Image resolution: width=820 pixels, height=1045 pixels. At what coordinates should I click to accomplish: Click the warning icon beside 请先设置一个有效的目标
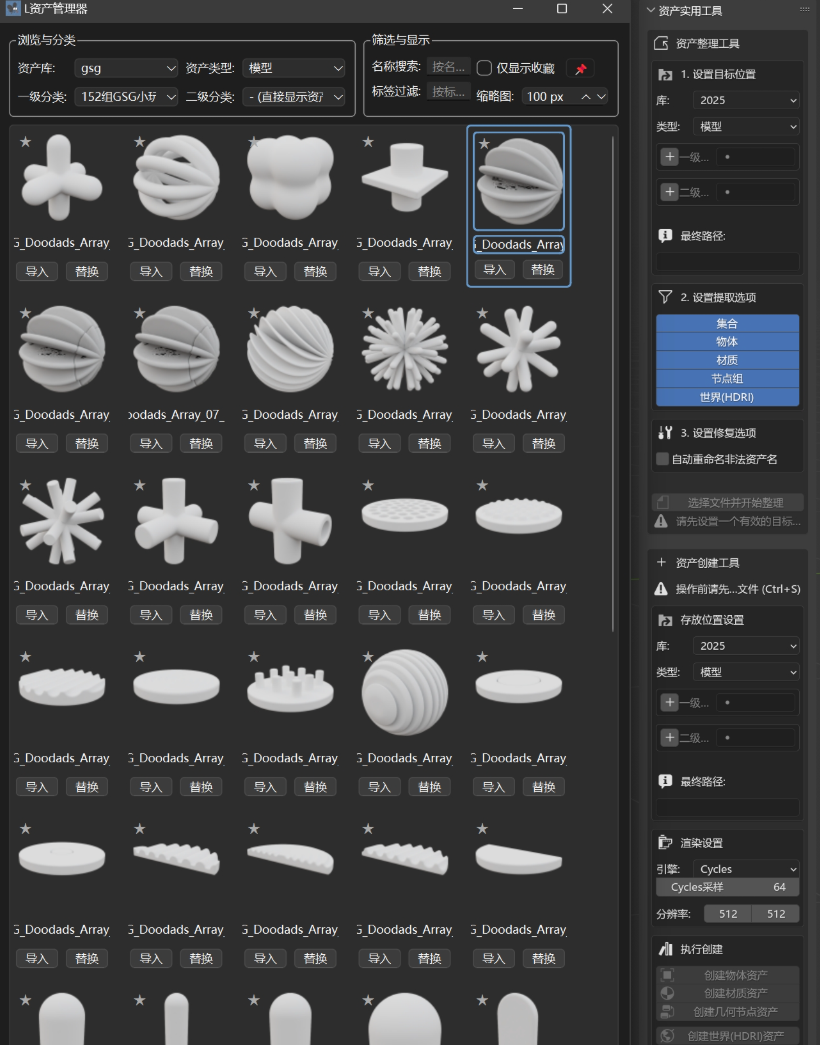point(661,521)
